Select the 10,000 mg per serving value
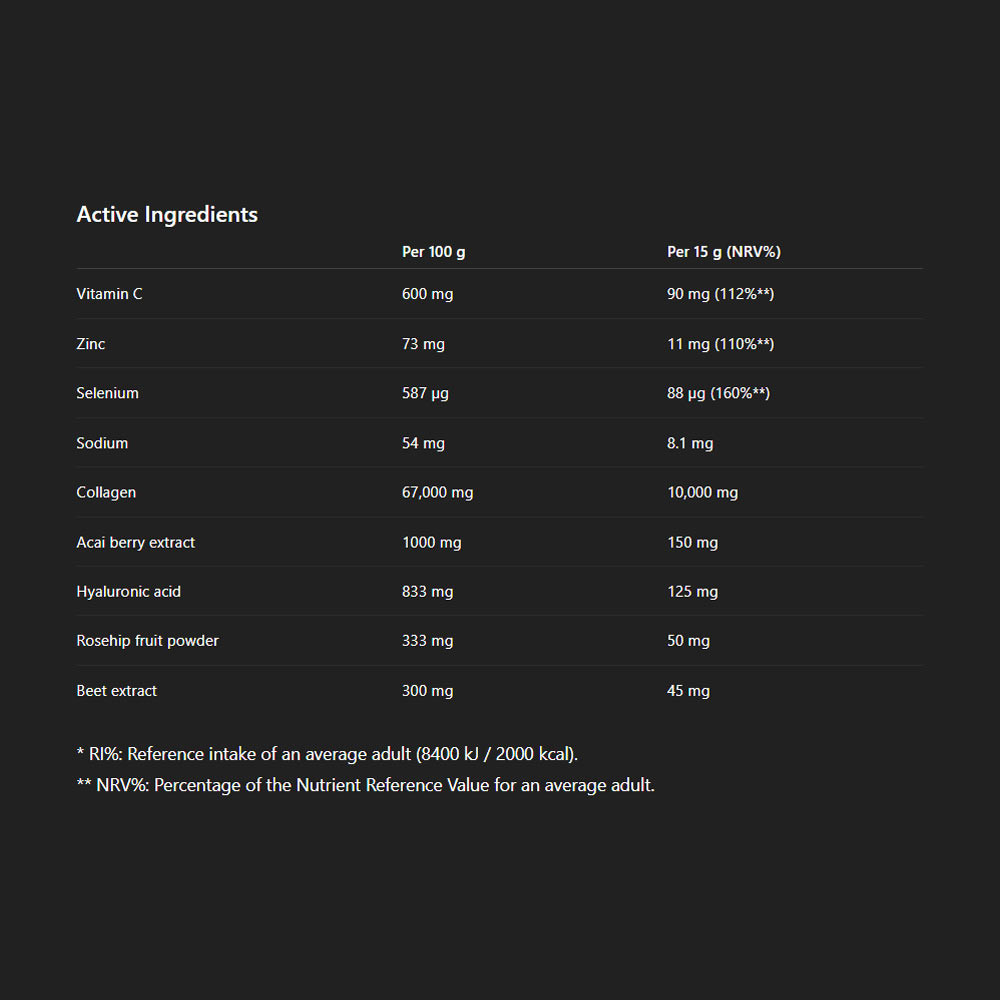 coord(702,492)
